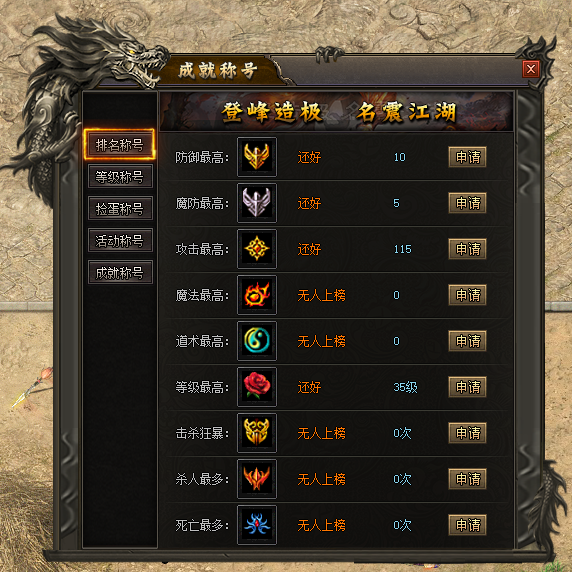Click 申请 in the 死亡最多 row
Image resolution: width=572 pixels, height=572 pixels.
click(x=467, y=525)
